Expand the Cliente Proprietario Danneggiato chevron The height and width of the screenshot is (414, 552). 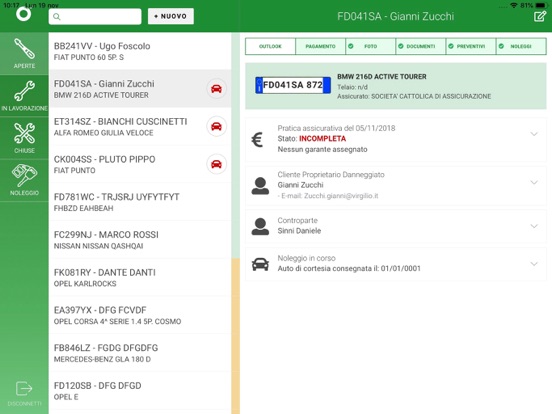pos(534,182)
